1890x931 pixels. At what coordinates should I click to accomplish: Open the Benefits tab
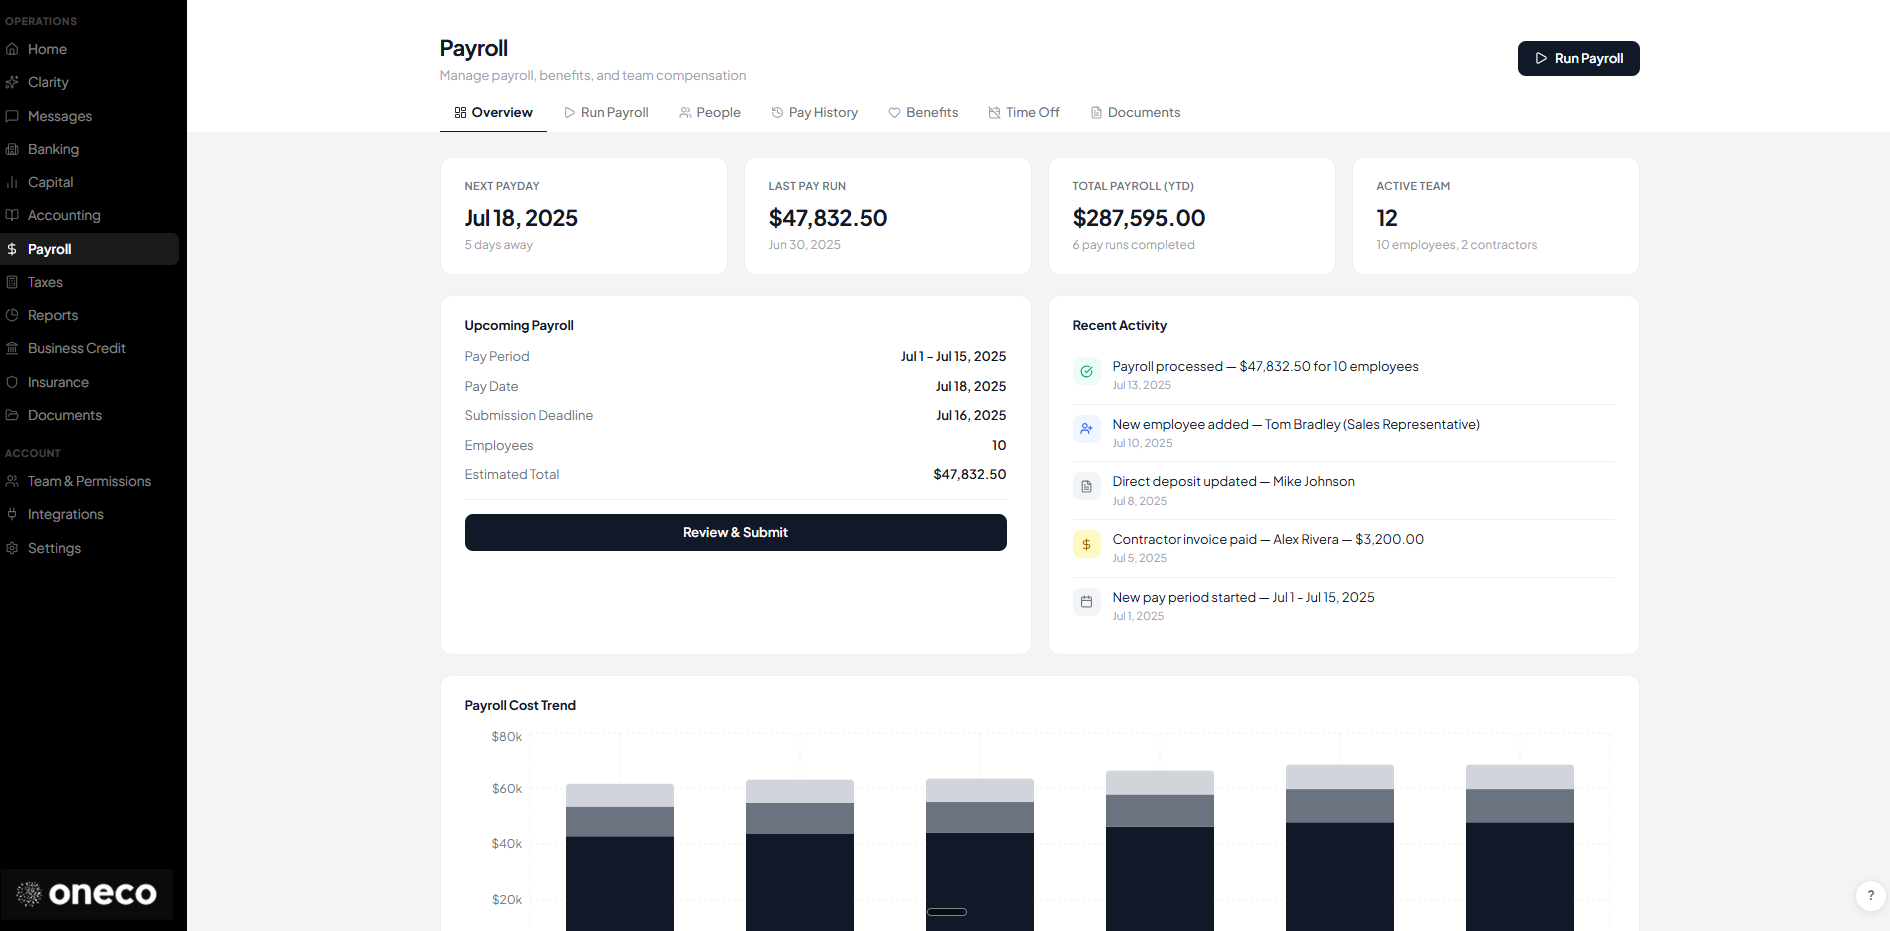tap(923, 112)
